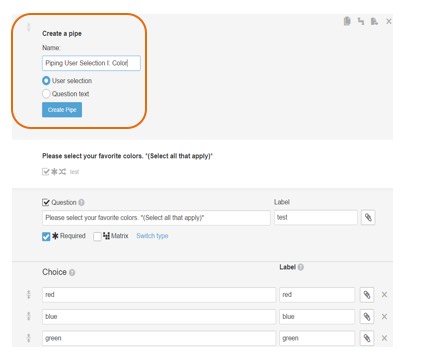Click the drag handle of the blue choice

tap(29, 316)
